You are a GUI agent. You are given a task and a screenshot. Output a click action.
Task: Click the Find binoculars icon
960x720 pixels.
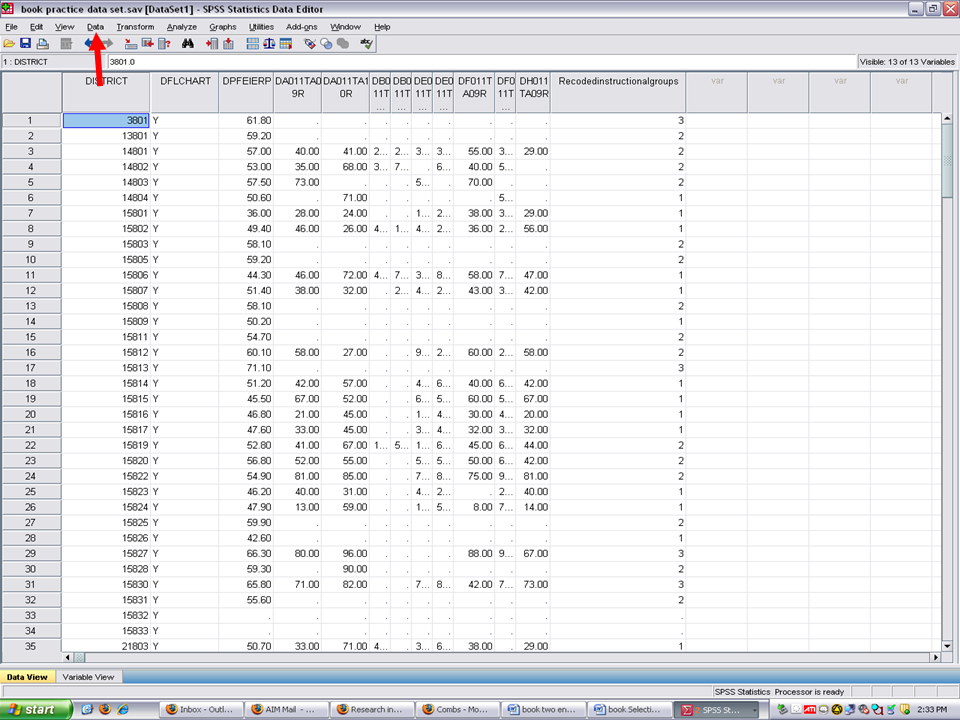tap(187, 44)
